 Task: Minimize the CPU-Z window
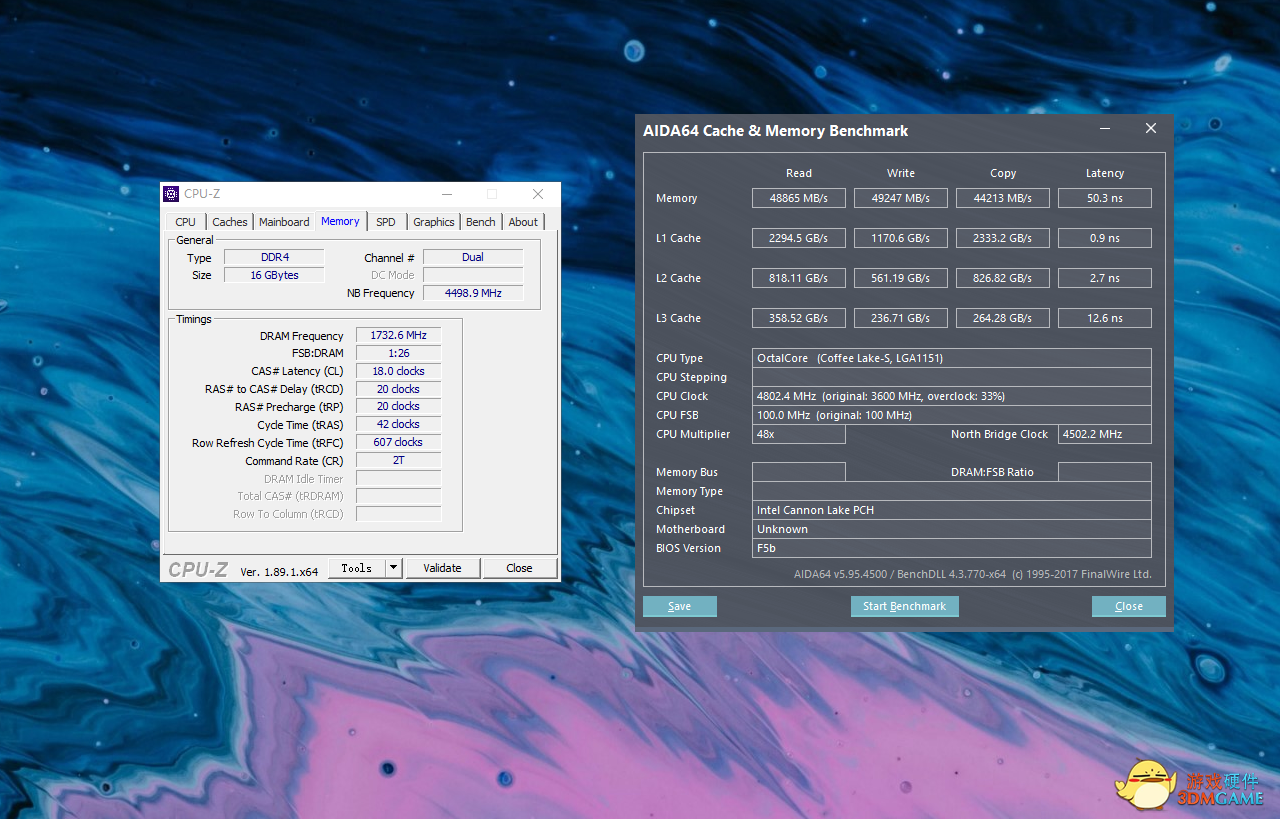coord(446,194)
